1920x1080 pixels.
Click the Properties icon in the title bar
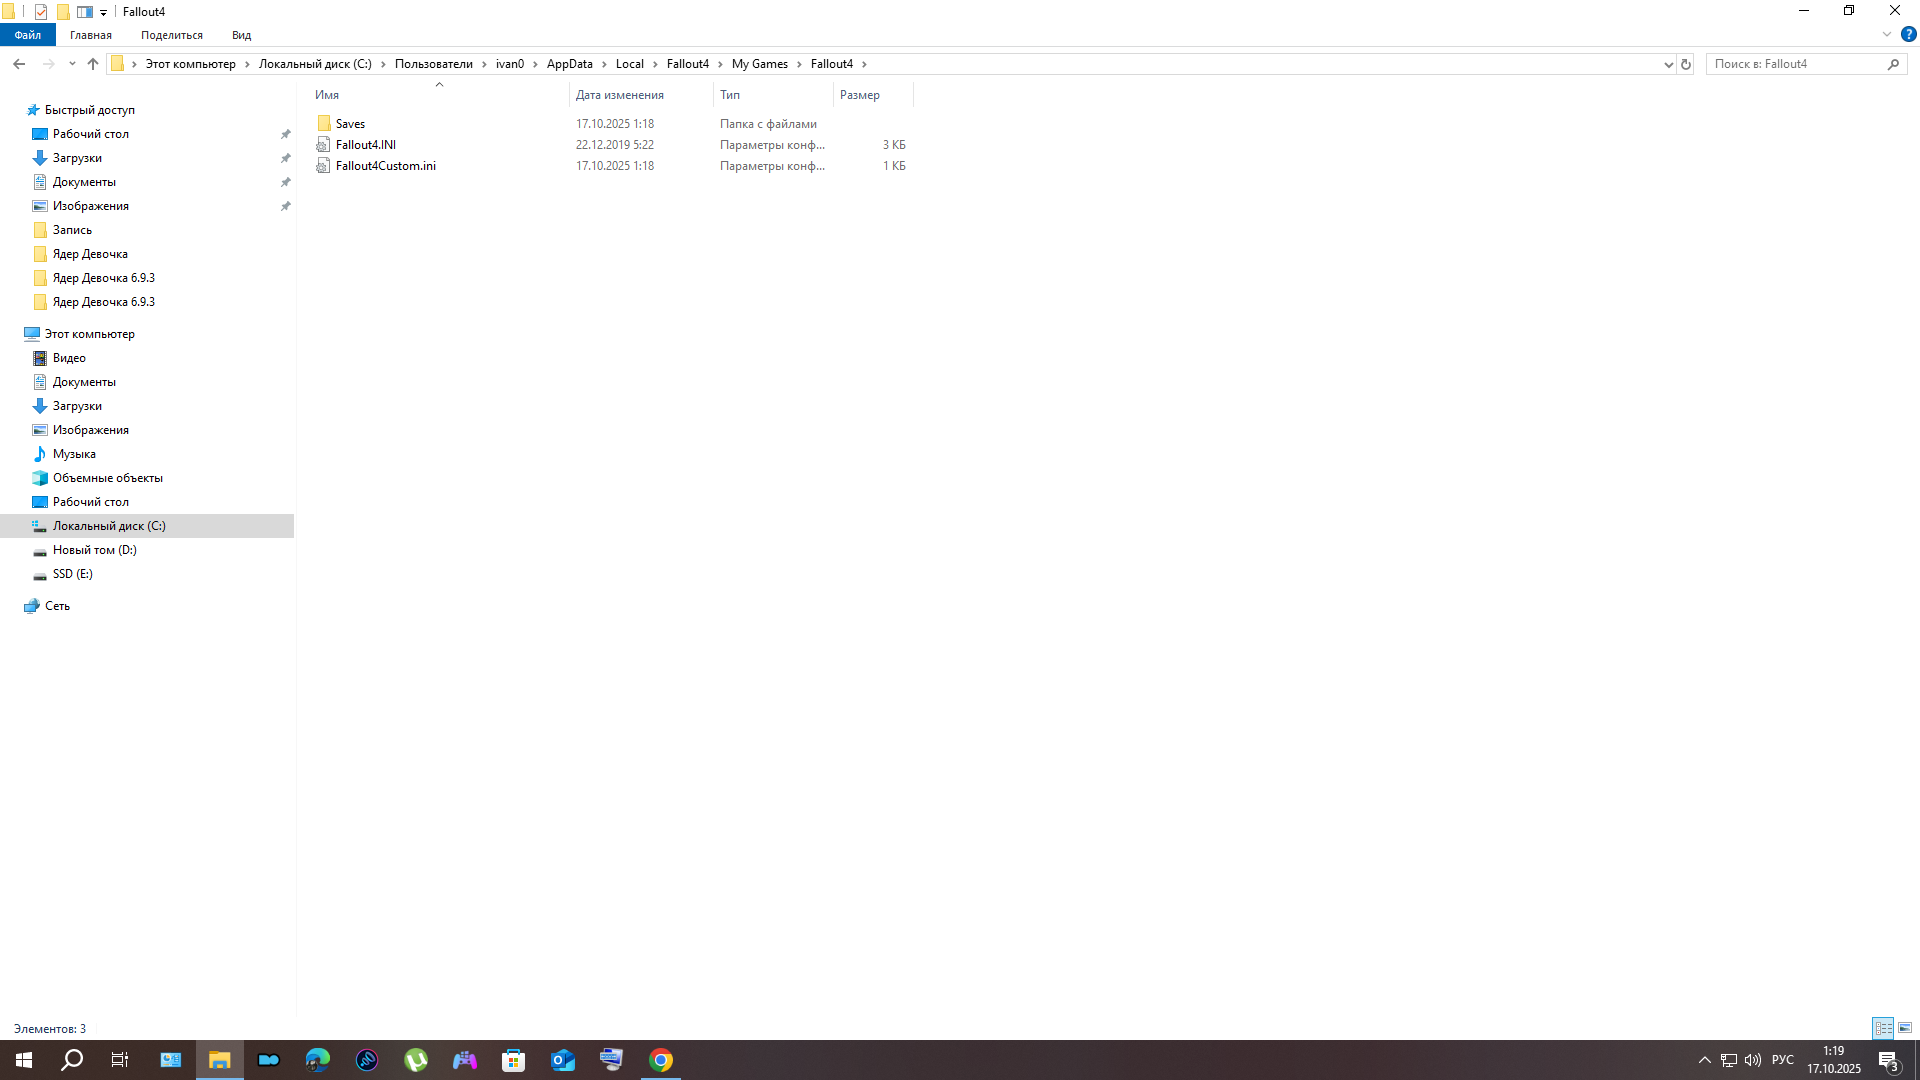[41, 12]
